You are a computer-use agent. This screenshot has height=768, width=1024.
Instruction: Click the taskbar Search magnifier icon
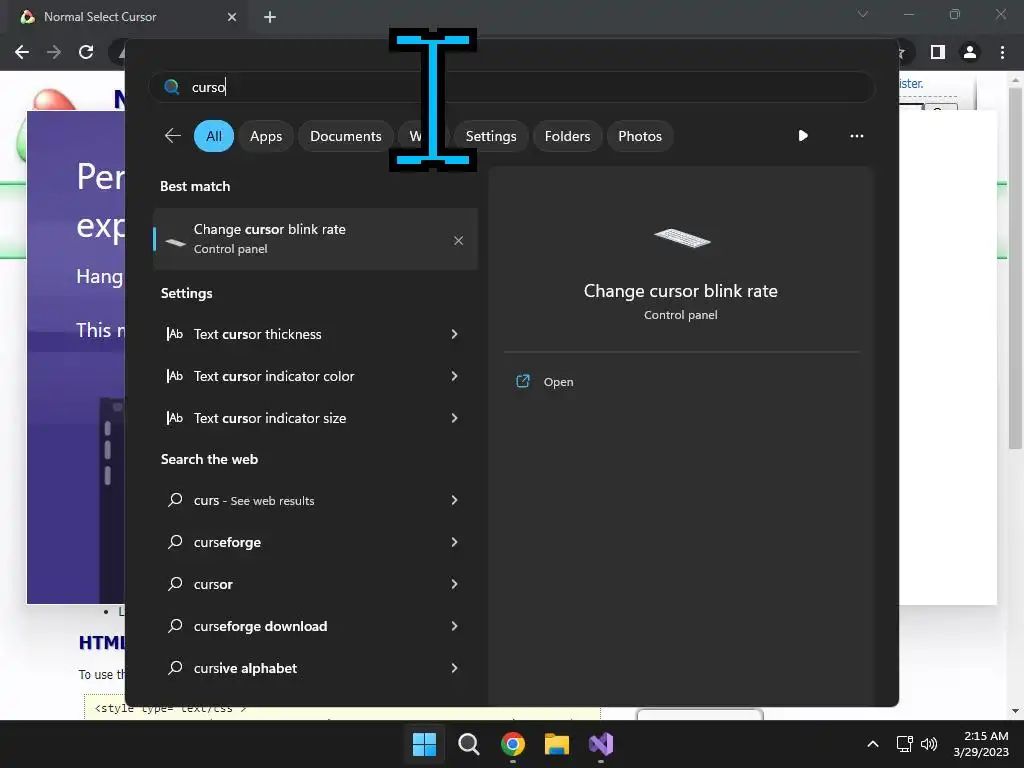468,744
